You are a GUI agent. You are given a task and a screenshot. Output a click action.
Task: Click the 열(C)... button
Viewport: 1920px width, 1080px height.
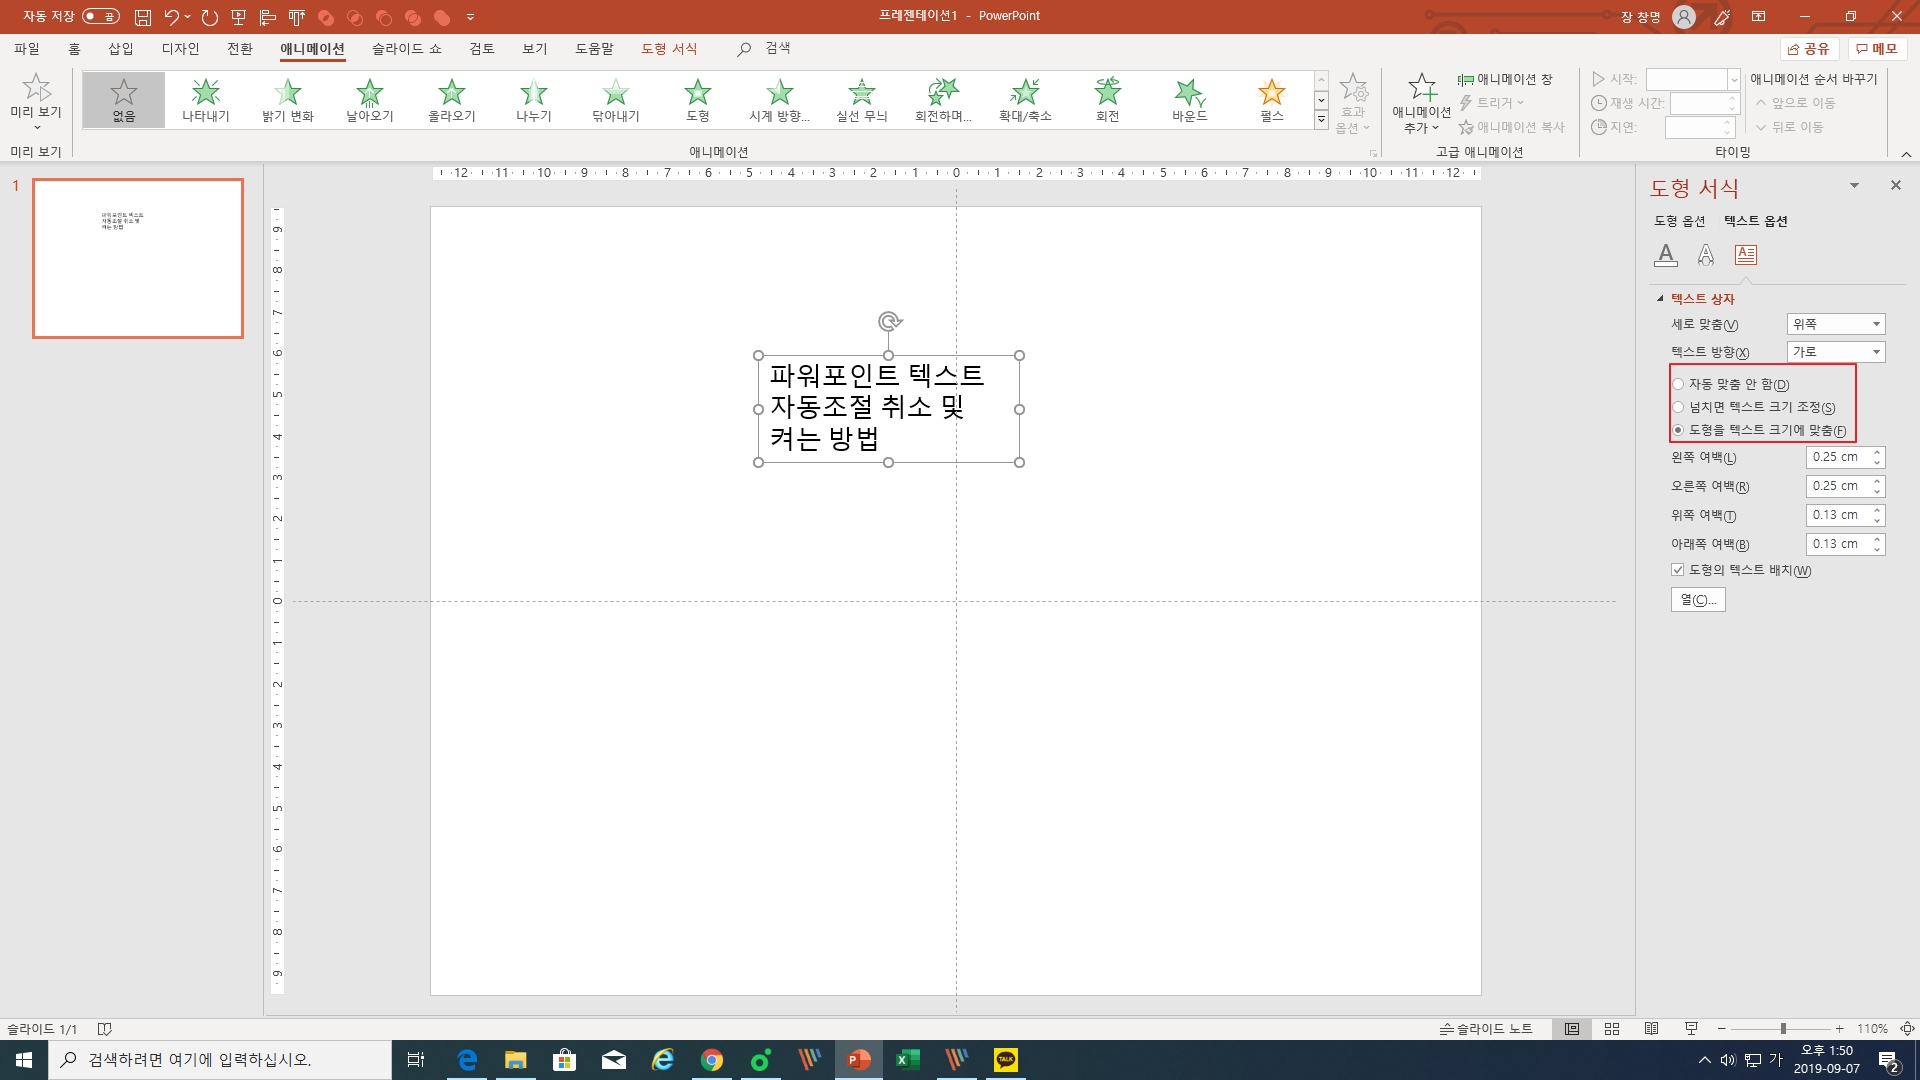[1697, 600]
